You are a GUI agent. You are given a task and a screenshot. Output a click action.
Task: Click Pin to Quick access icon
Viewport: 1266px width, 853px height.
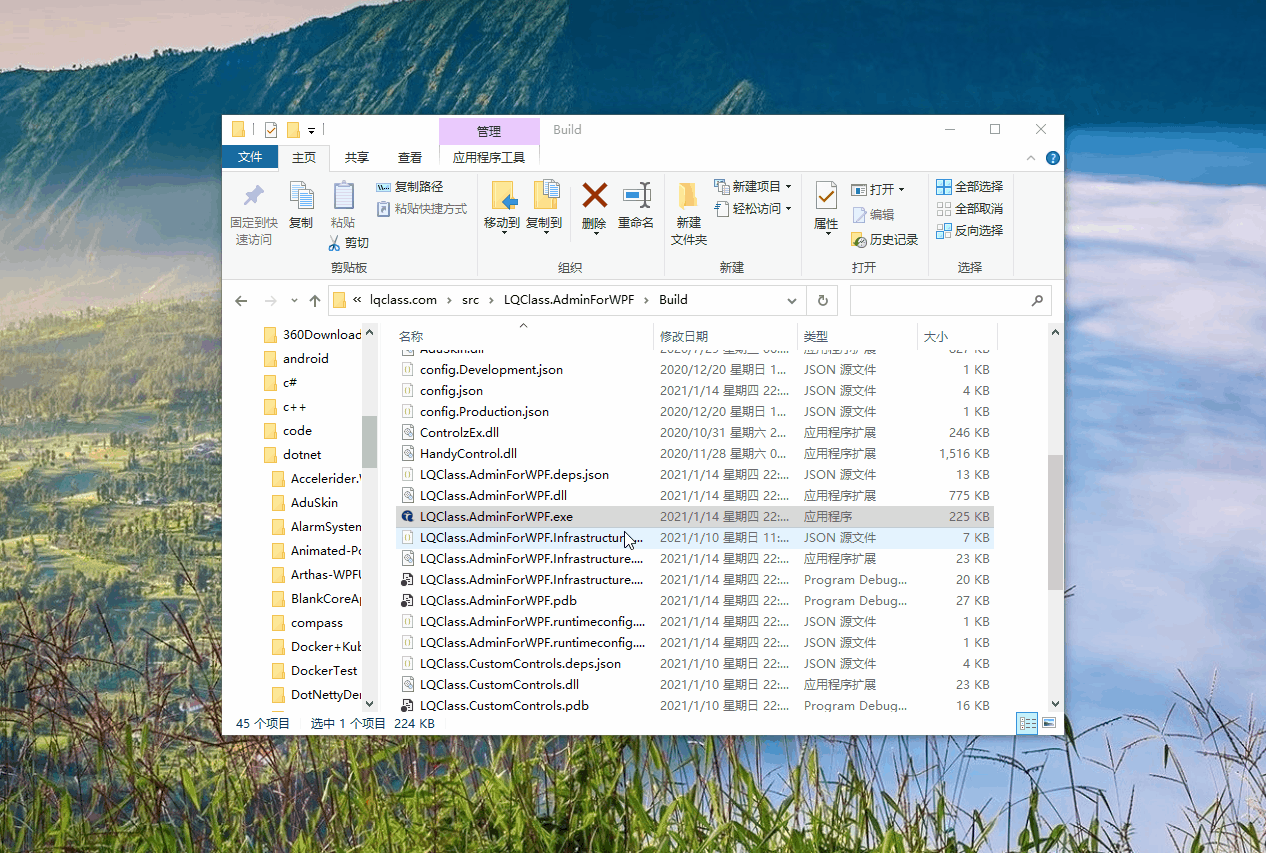tap(254, 195)
